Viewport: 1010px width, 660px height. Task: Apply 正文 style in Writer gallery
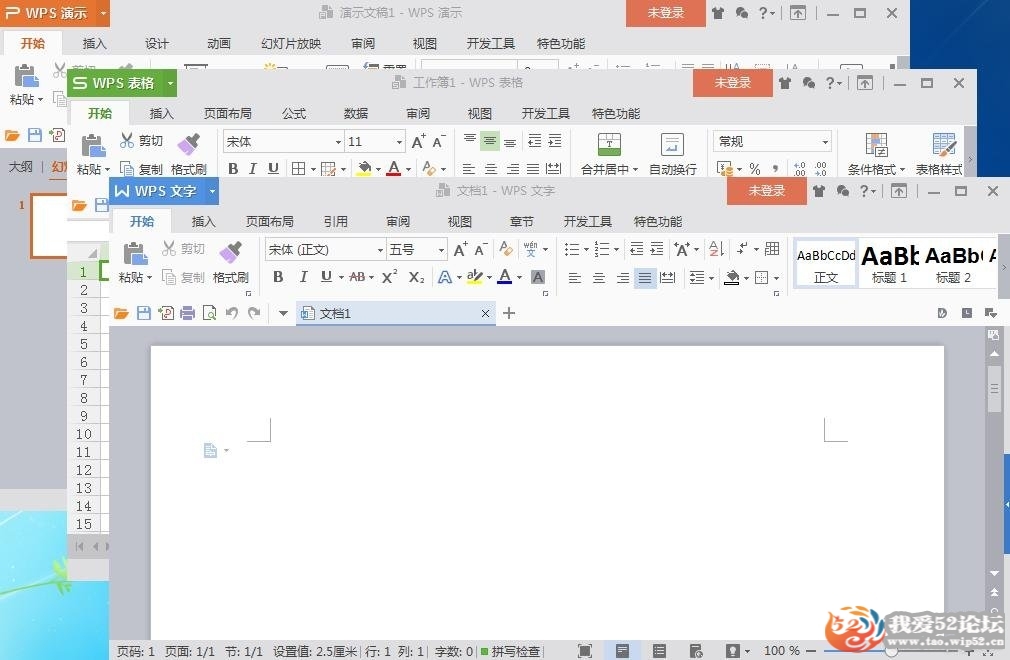[x=826, y=265]
